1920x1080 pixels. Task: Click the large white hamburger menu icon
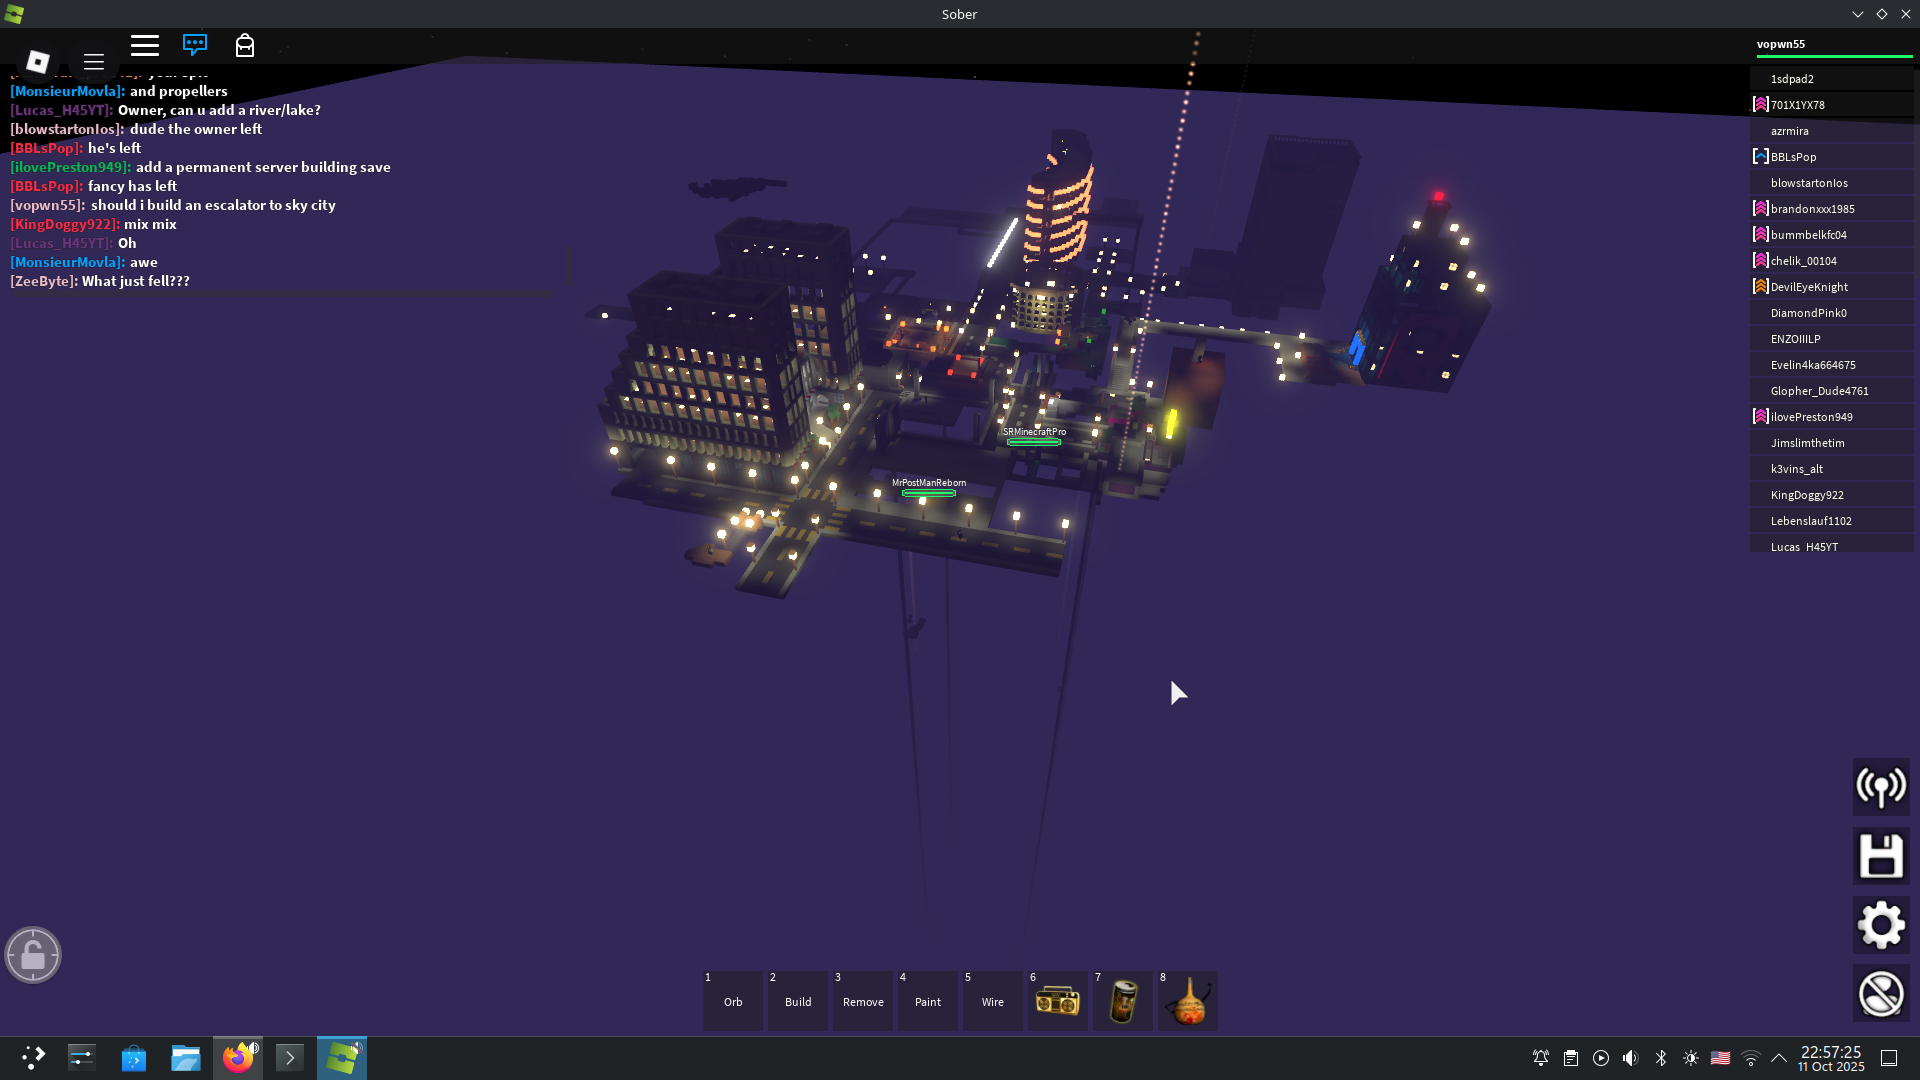pos(145,45)
